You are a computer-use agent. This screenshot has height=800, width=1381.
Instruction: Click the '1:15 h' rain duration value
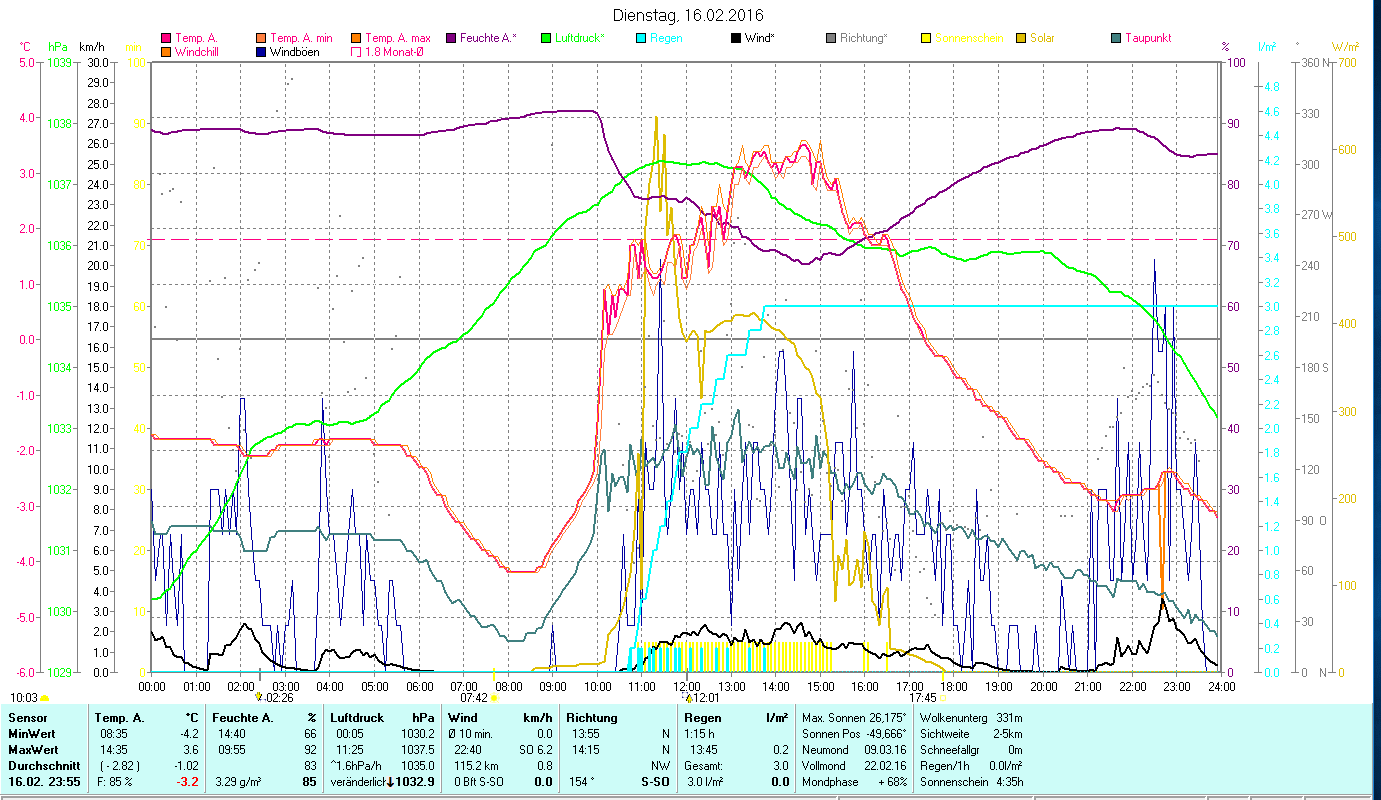[x=700, y=734]
